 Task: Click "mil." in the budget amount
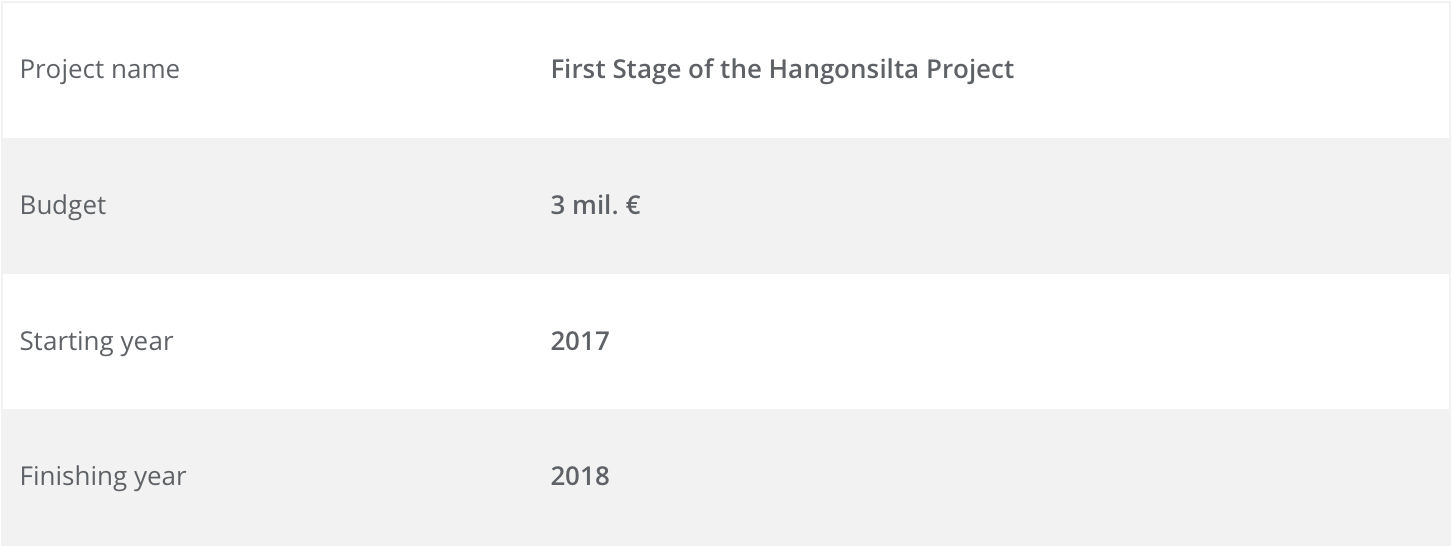pyautogui.click(x=594, y=205)
